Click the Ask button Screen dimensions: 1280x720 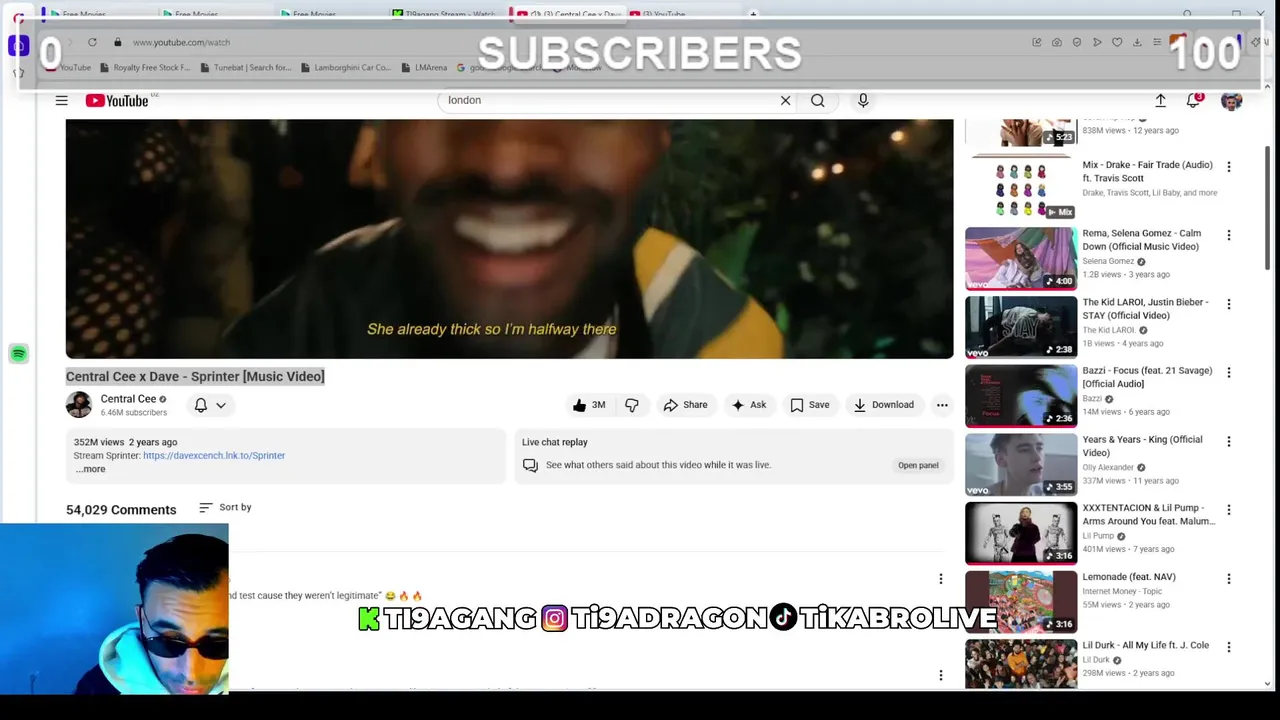[748, 405]
